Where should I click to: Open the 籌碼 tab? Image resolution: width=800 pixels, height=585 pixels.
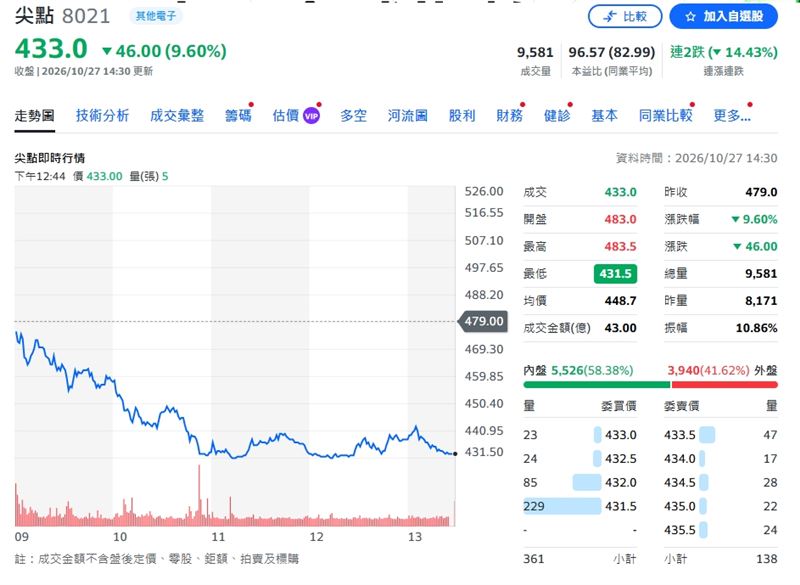[x=238, y=116]
